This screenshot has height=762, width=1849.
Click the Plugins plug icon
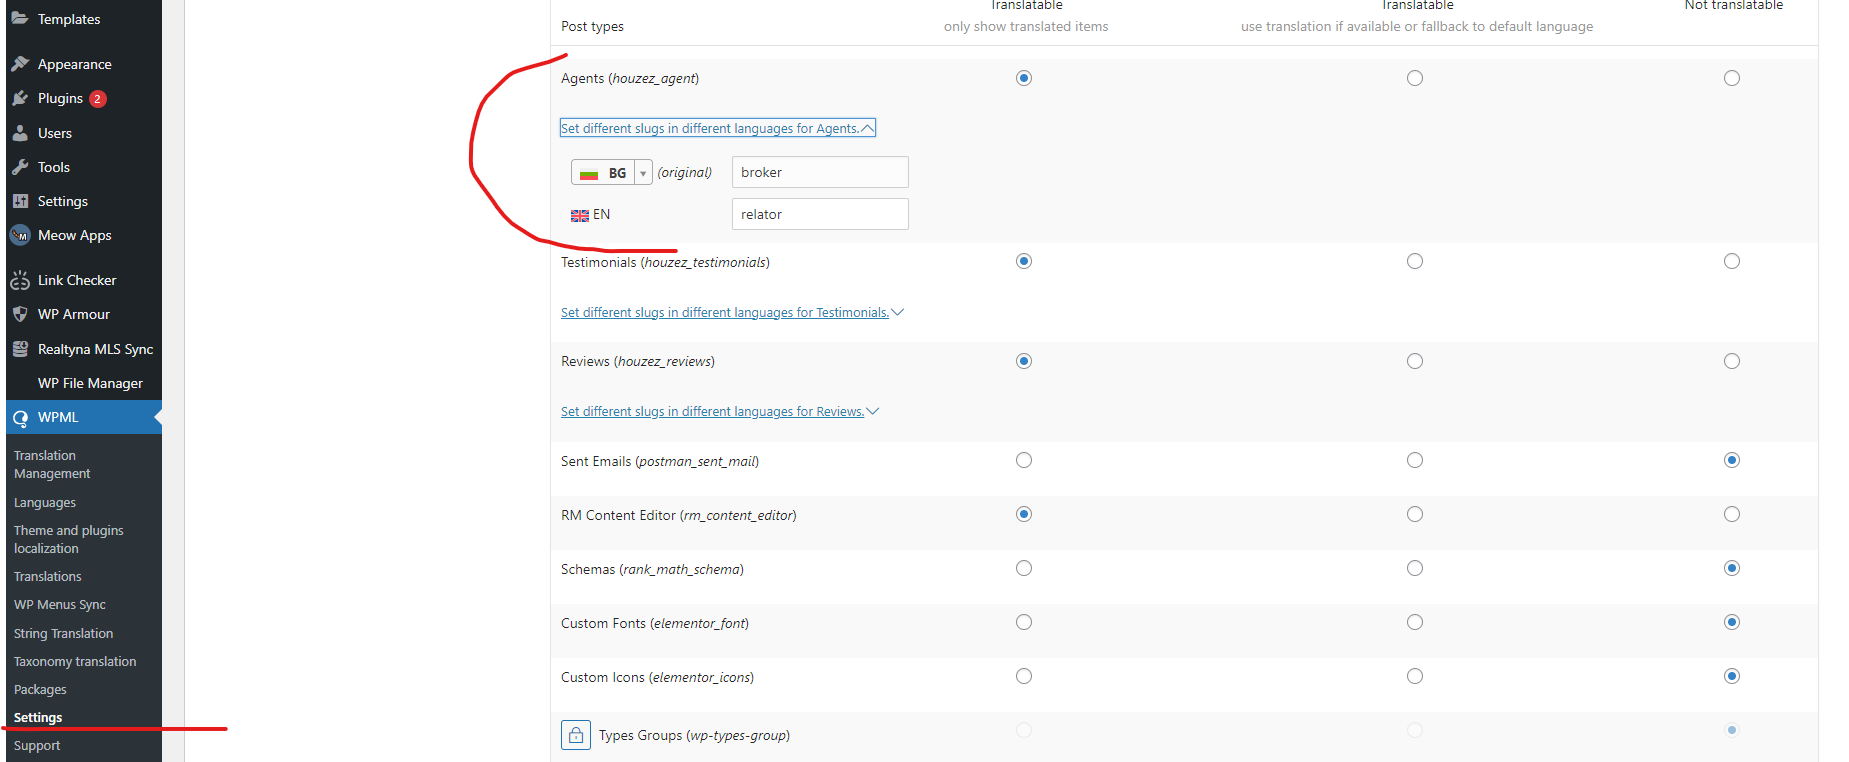coord(20,98)
